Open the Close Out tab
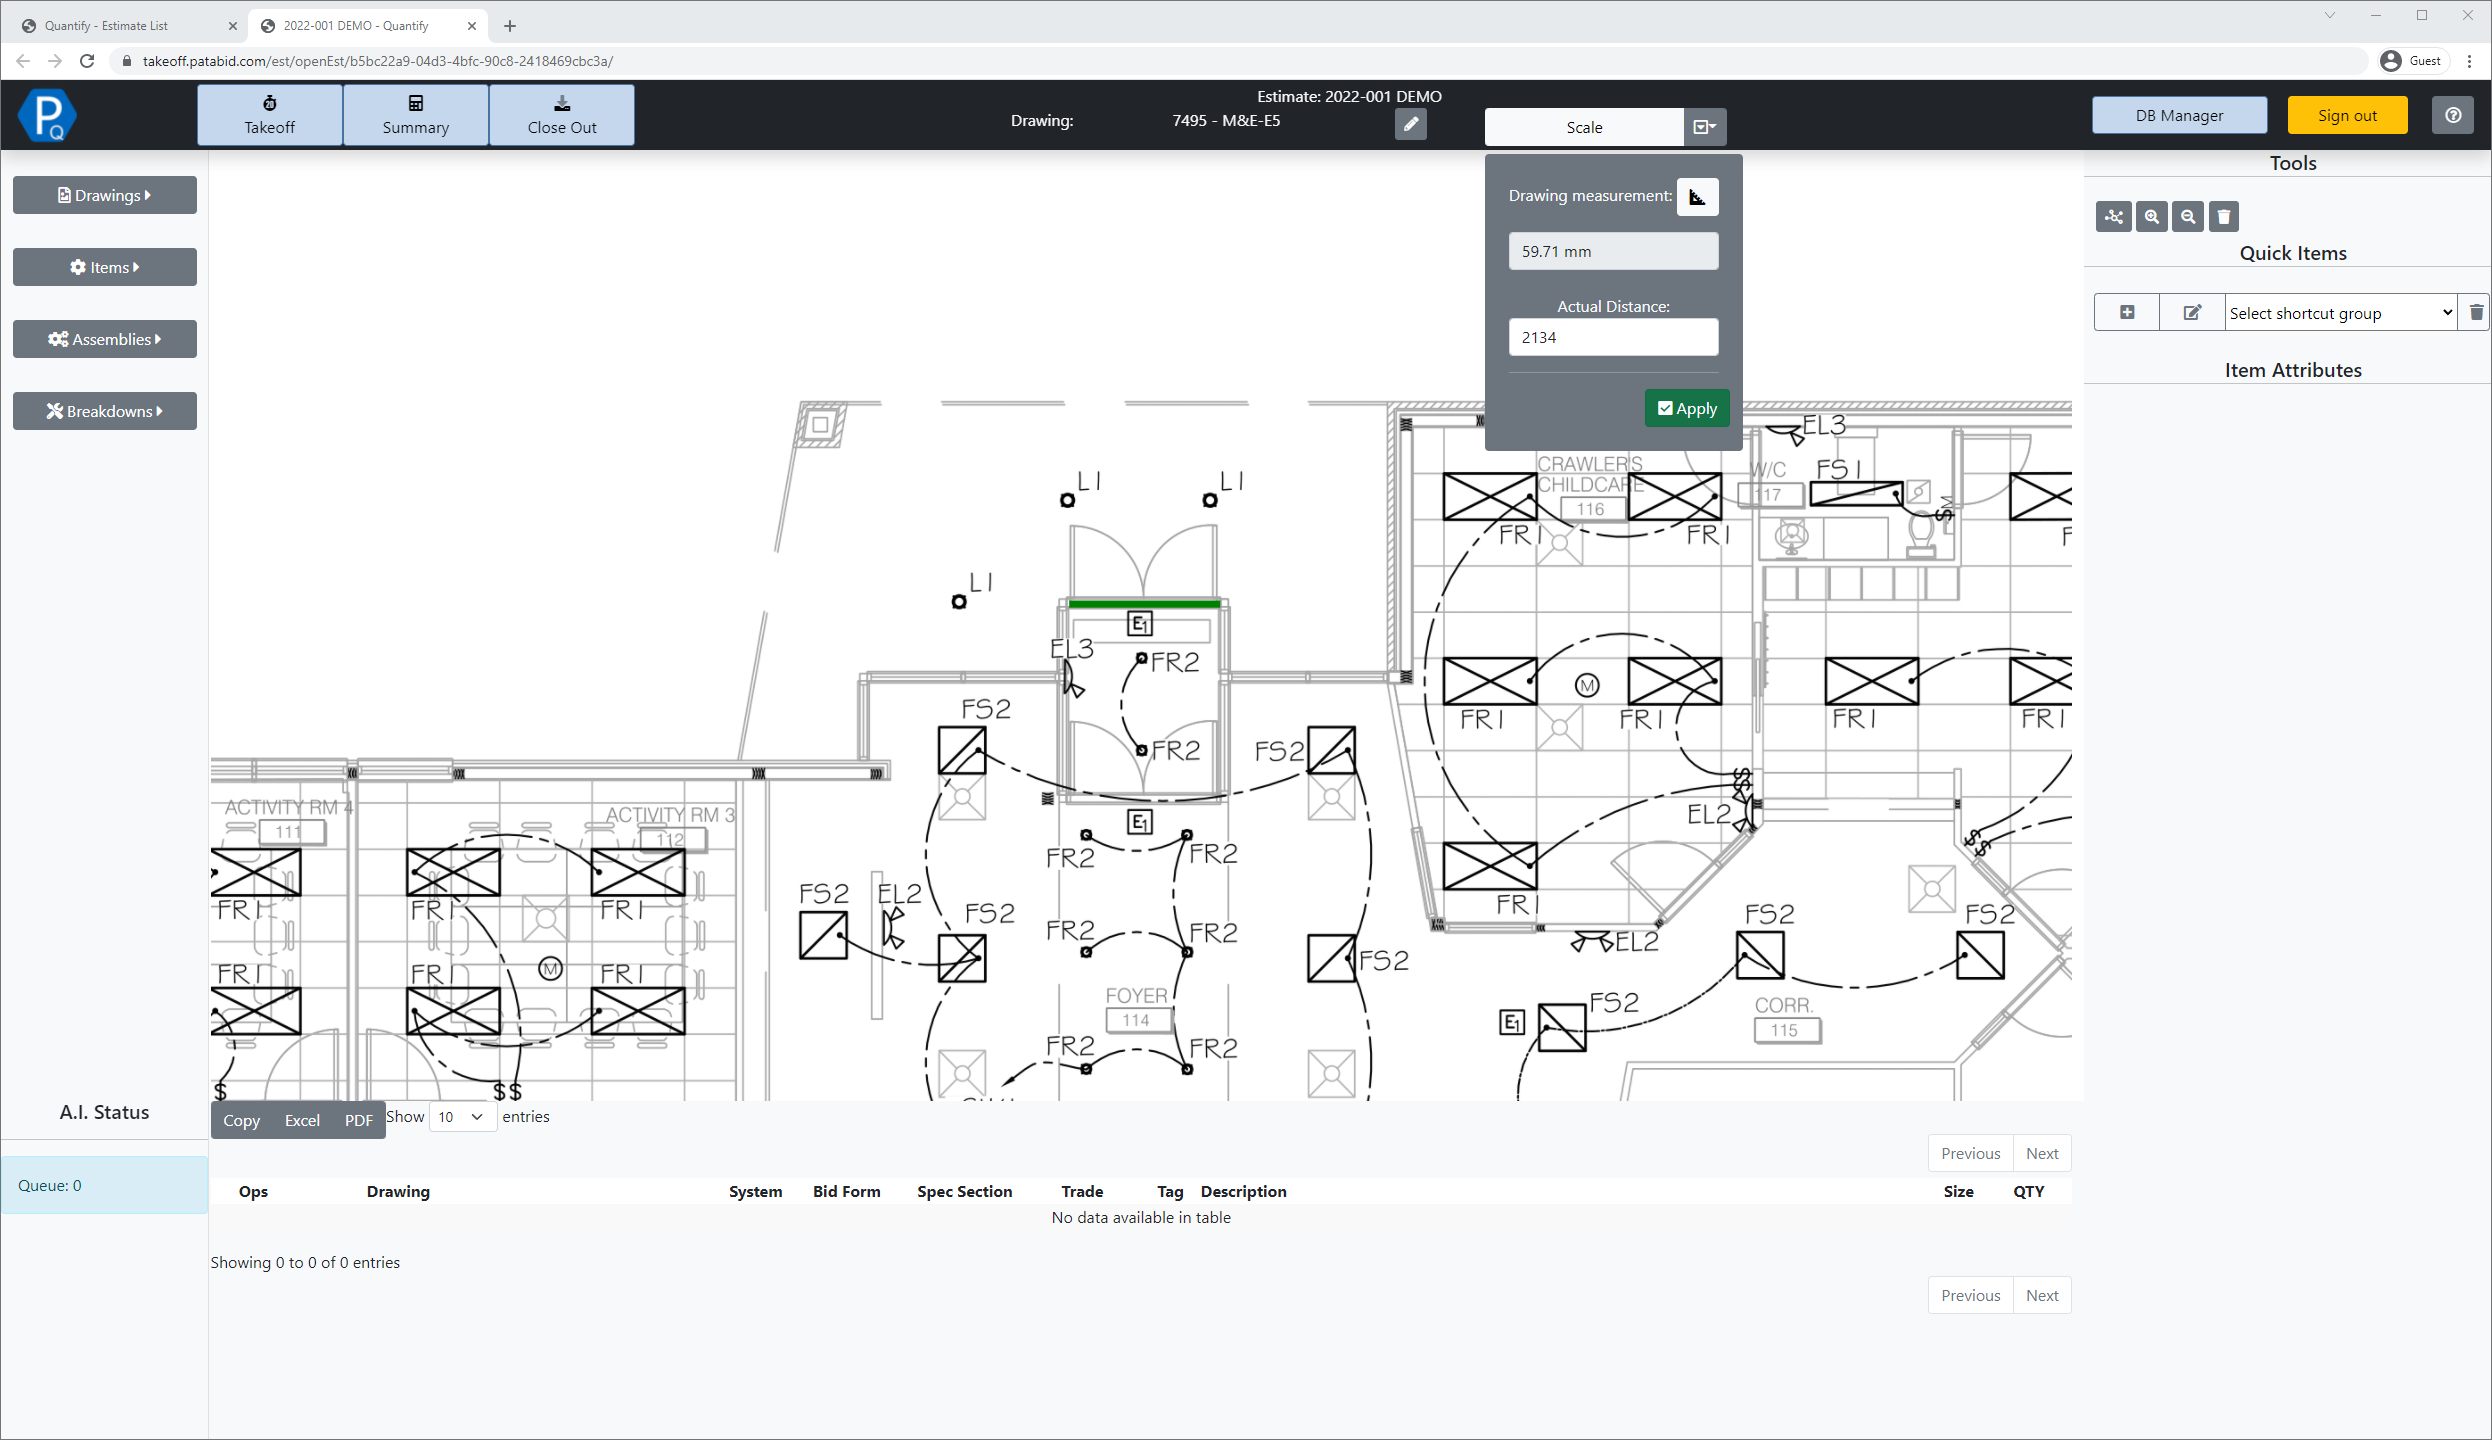Viewport: 2492px width, 1440px height. [562, 115]
